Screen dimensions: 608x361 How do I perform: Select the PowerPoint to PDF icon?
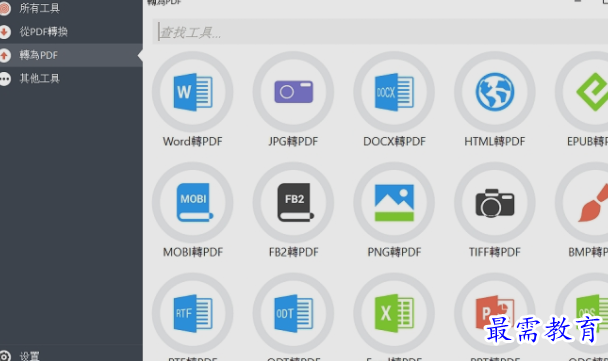495,313
